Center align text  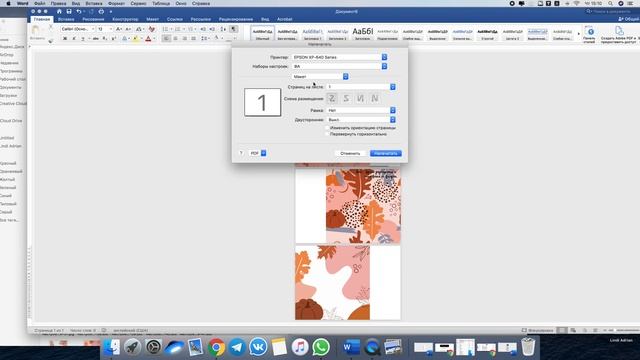point(176,38)
